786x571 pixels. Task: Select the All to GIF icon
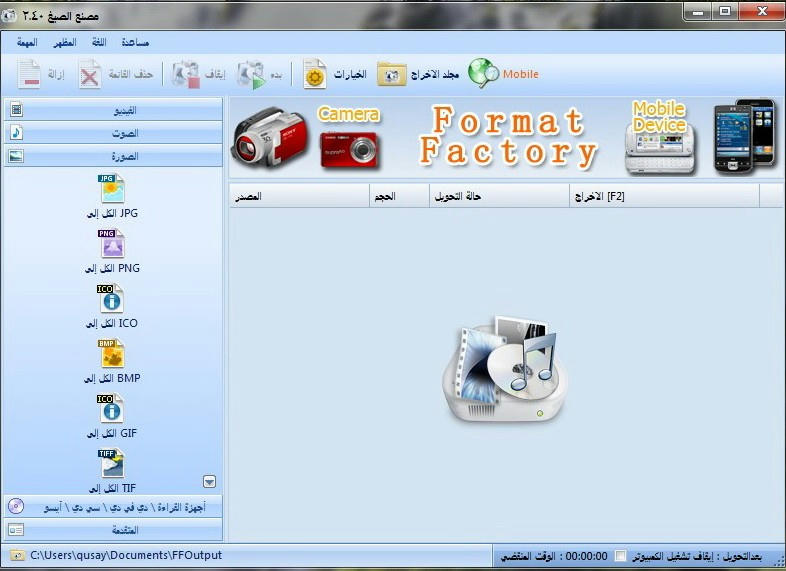pos(110,408)
